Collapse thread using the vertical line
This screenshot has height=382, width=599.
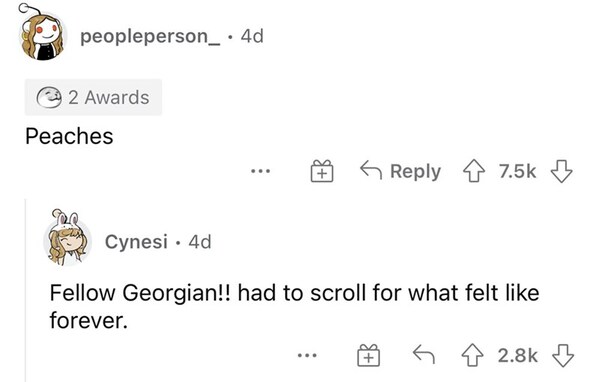point(26,290)
